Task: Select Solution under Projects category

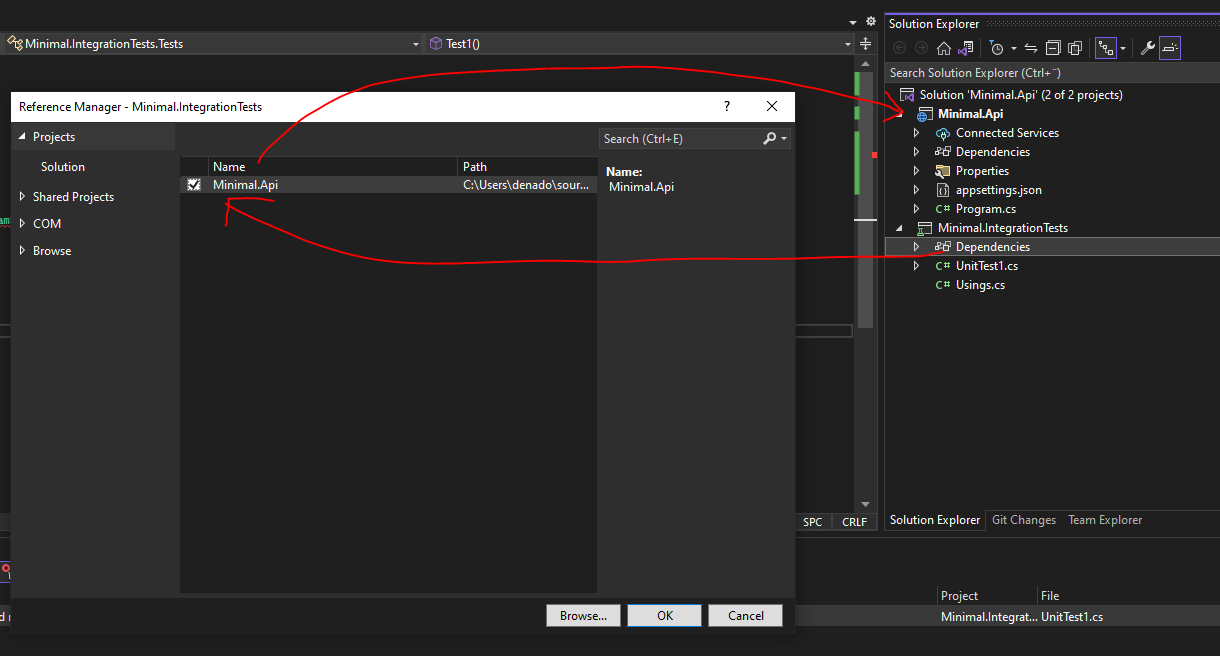Action: click(63, 167)
